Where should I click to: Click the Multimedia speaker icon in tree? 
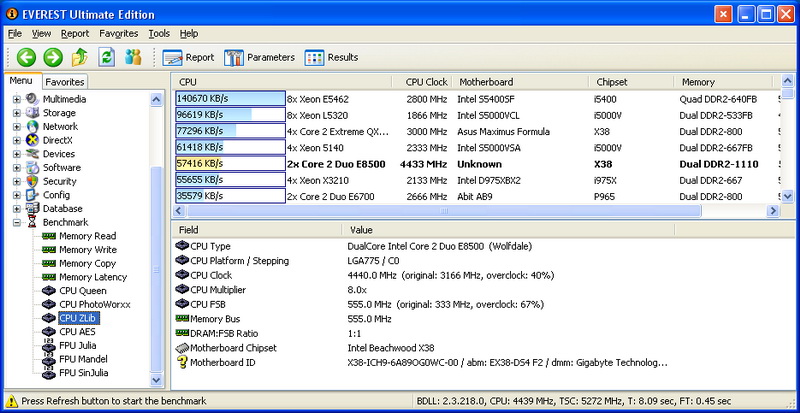[x=32, y=99]
